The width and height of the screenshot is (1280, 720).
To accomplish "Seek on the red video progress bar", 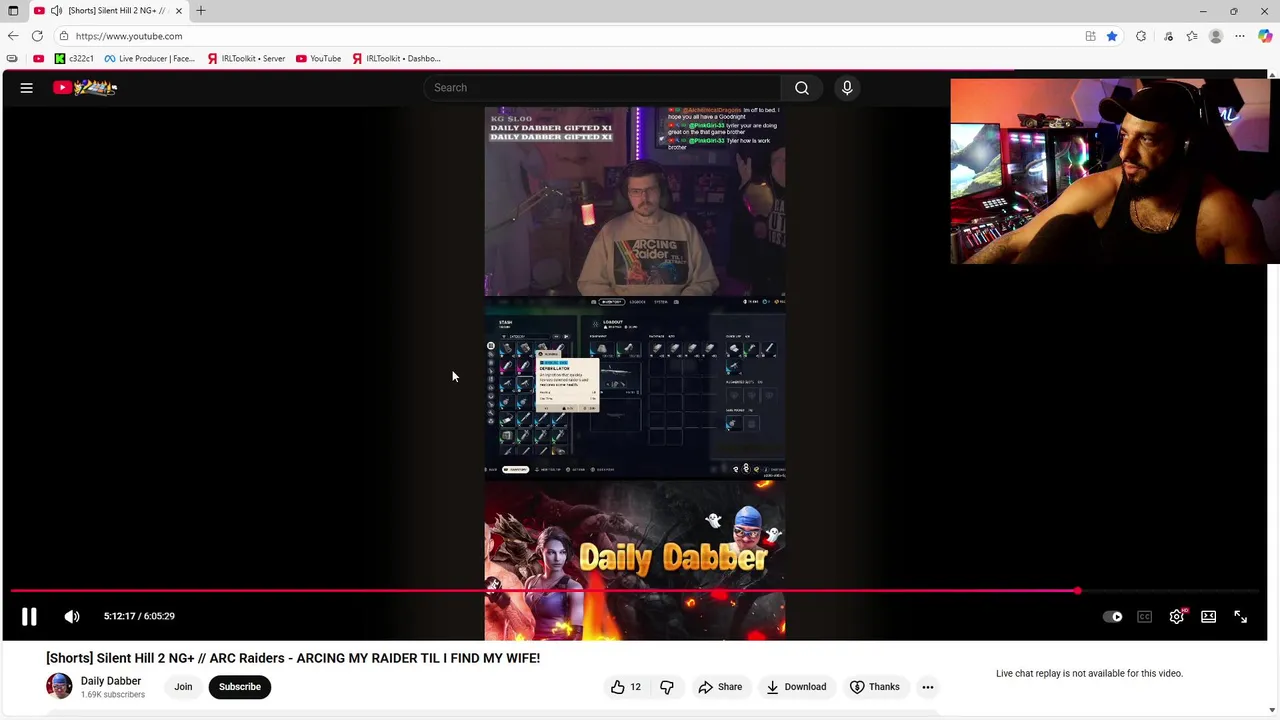I will pyautogui.click(x=634, y=592).
